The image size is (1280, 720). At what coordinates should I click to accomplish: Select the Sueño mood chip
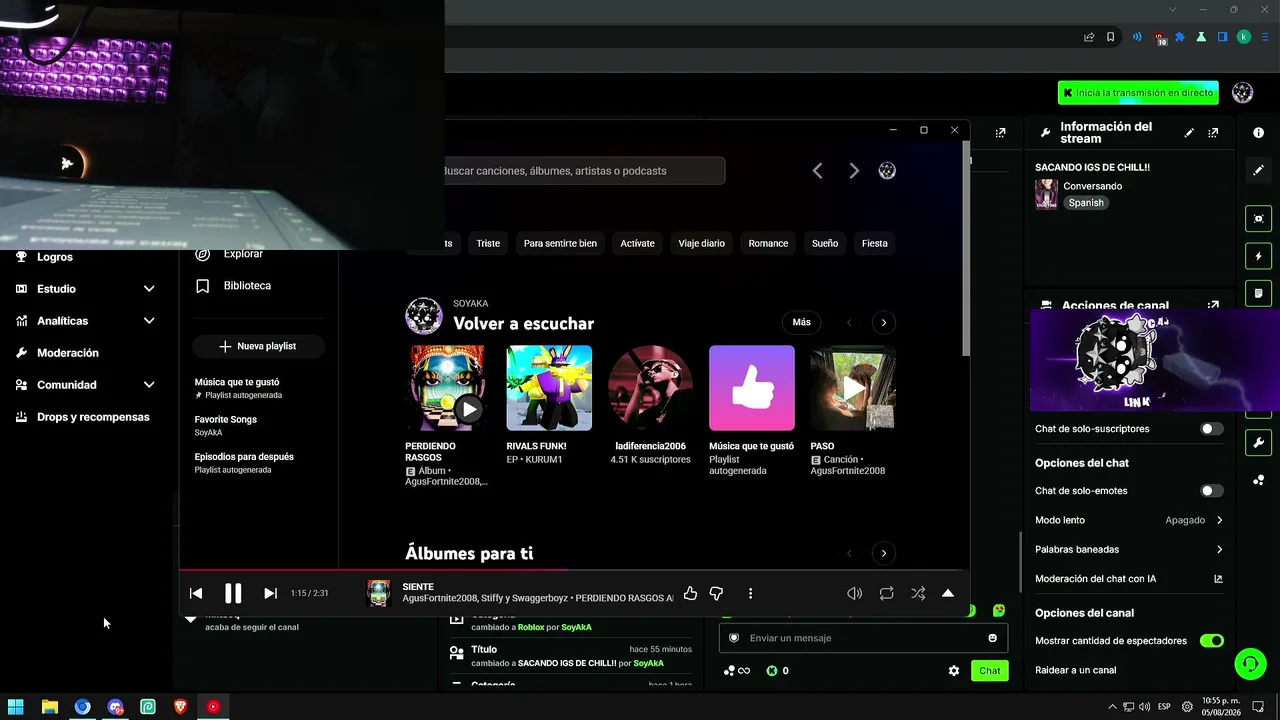[825, 243]
